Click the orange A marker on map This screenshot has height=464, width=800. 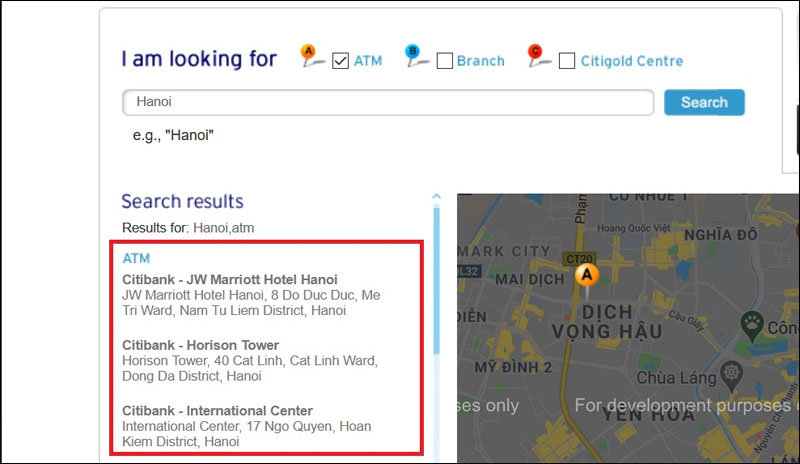(x=587, y=273)
